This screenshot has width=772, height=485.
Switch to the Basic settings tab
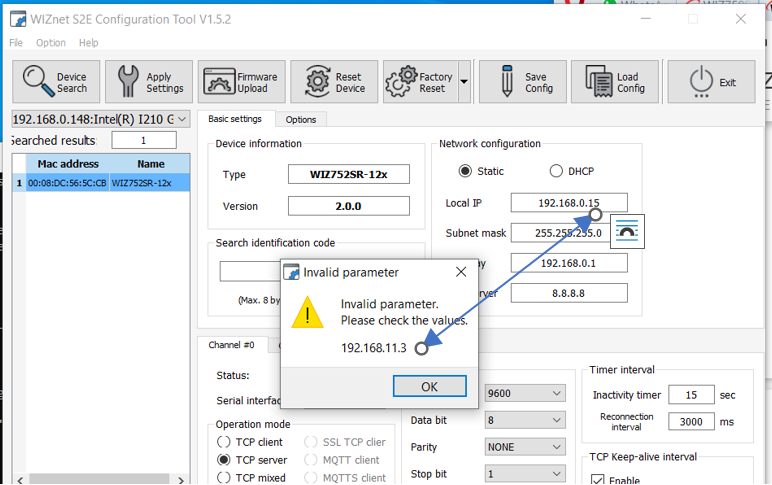pos(235,119)
